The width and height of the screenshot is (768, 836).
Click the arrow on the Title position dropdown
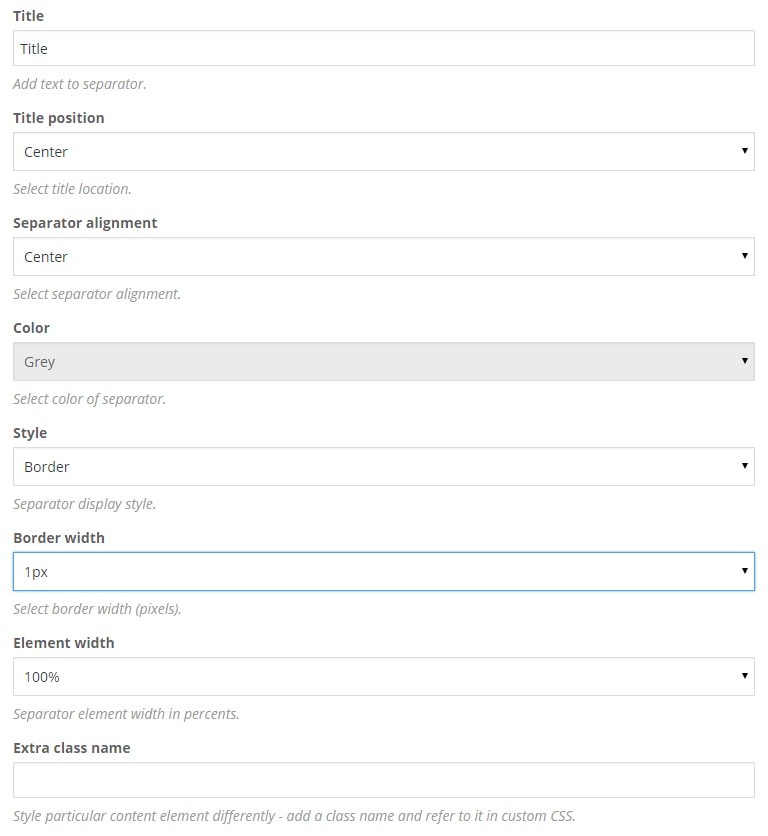point(745,151)
